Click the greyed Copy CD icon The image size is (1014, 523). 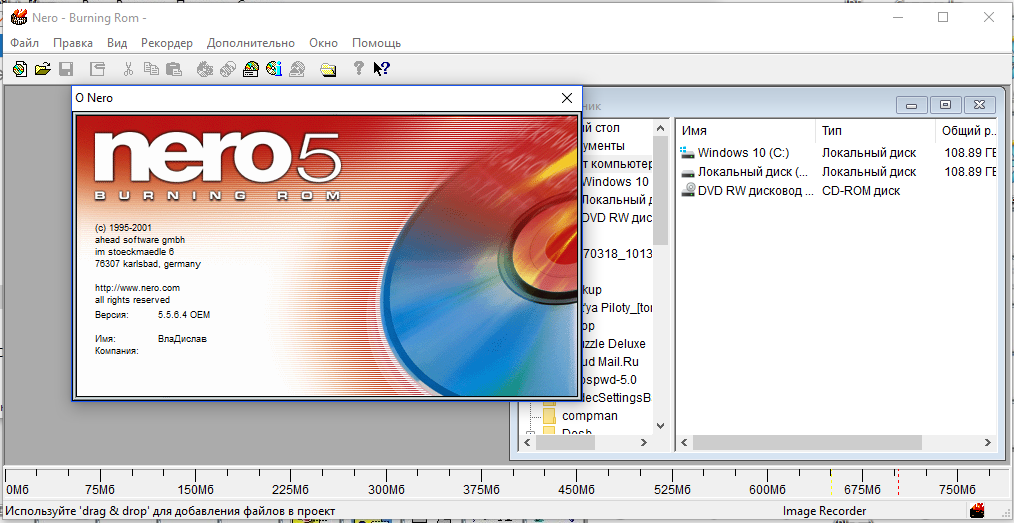tap(228, 69)
